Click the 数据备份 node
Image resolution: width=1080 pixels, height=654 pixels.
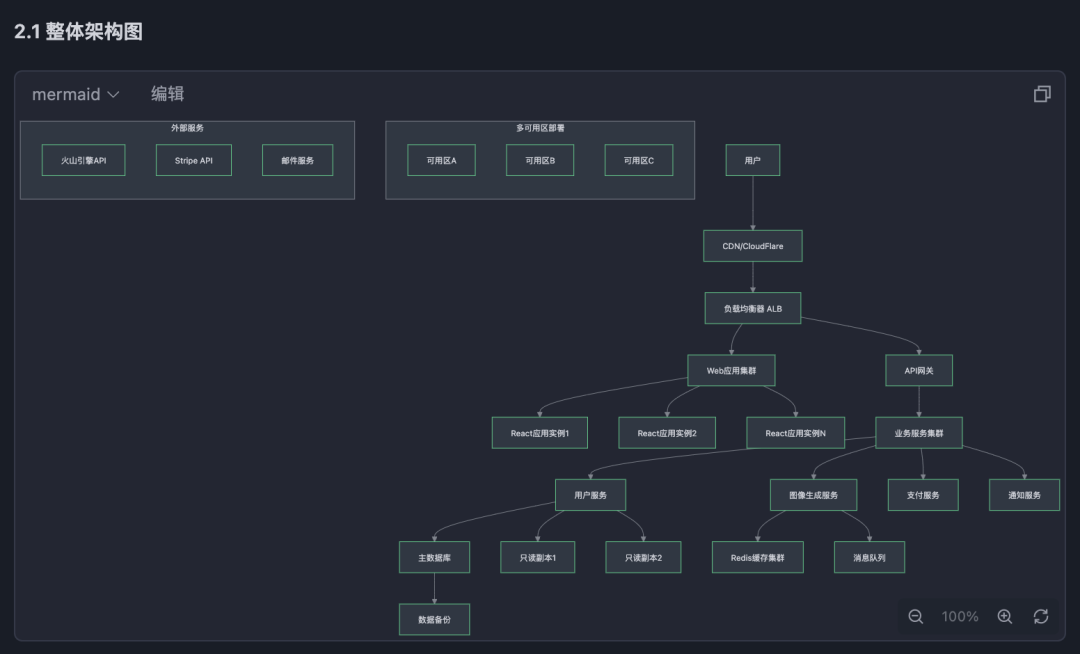click(x=434, y=619)
